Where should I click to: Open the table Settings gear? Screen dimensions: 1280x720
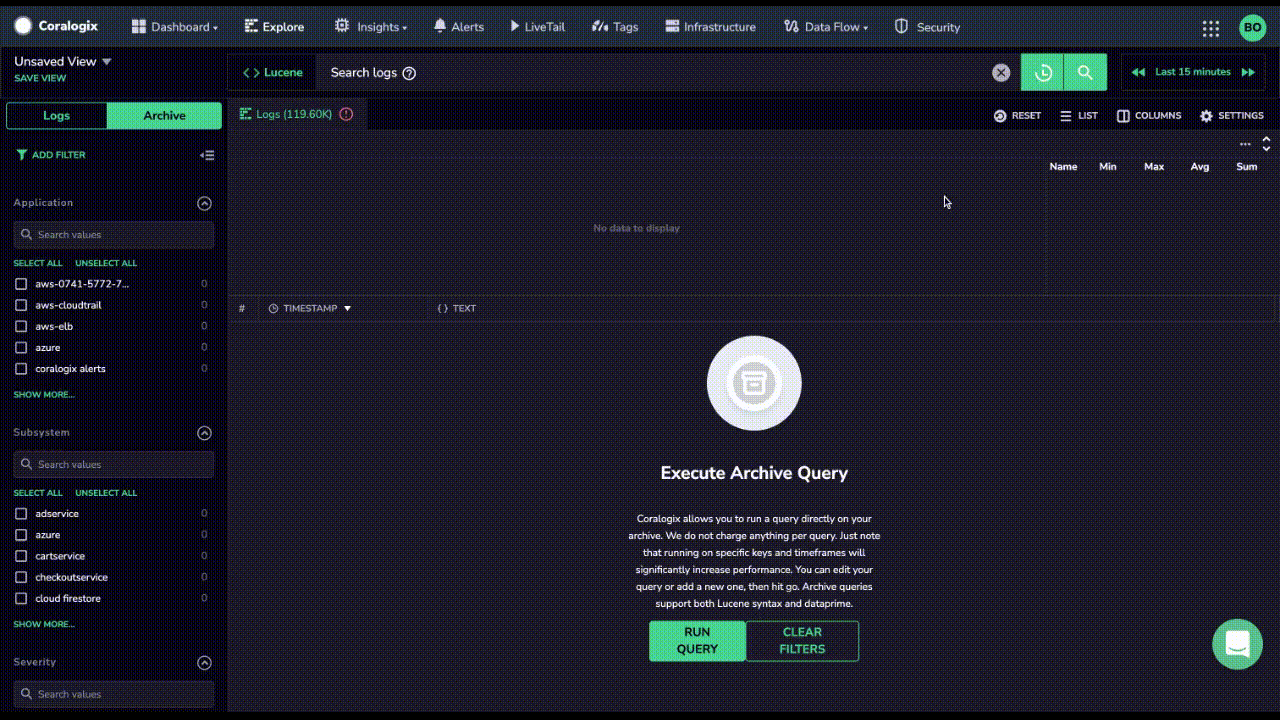[1232, 116]
